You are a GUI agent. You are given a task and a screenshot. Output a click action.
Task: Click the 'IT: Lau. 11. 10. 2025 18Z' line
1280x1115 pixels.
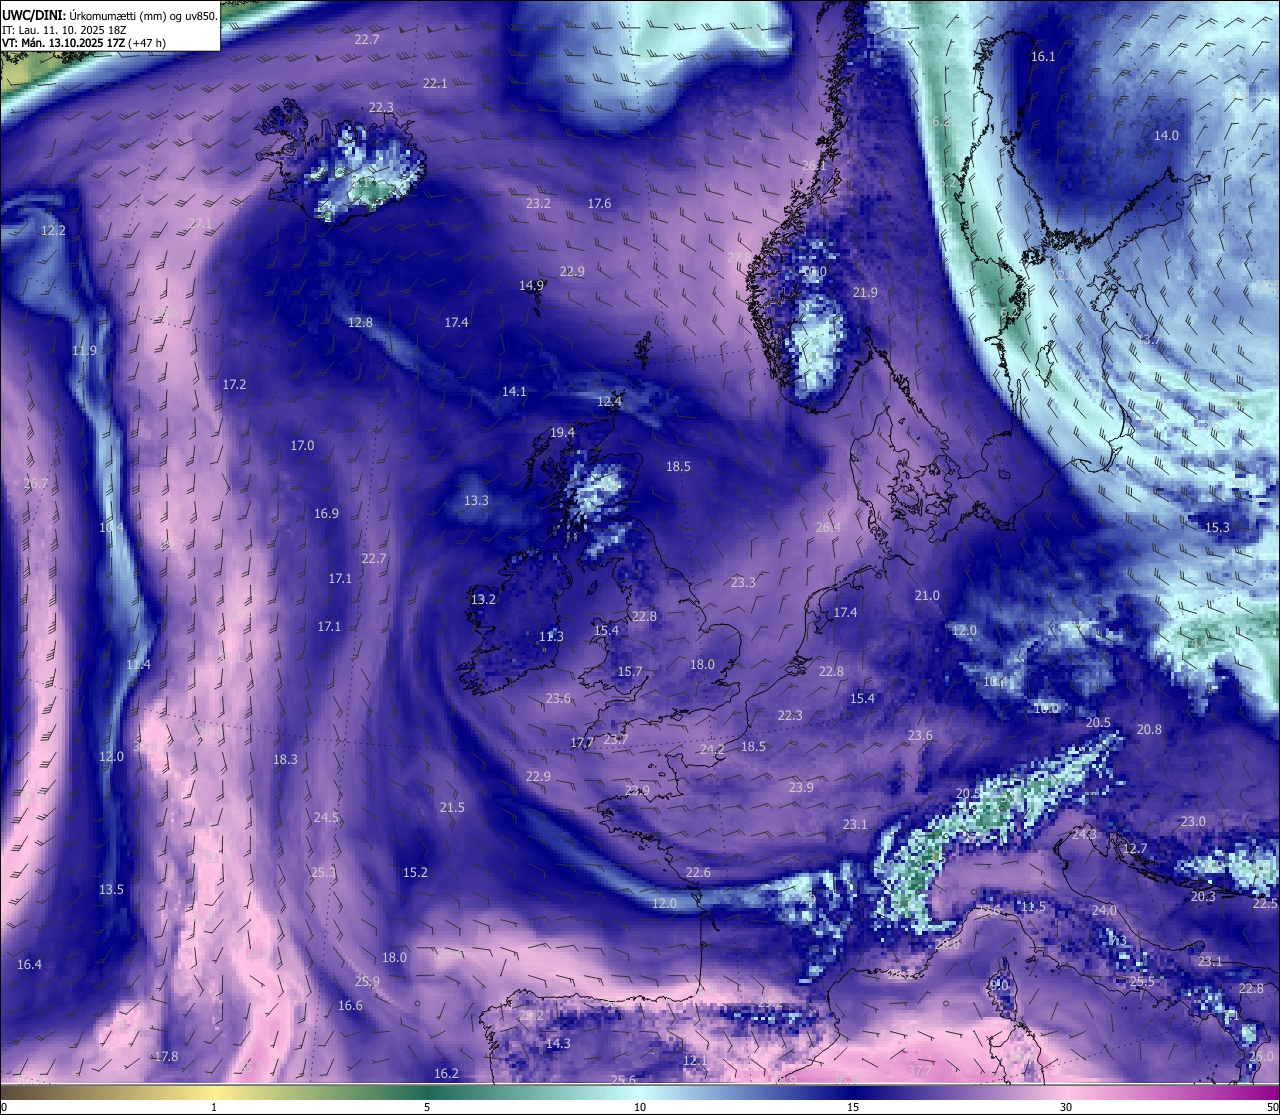click(64, 30)
